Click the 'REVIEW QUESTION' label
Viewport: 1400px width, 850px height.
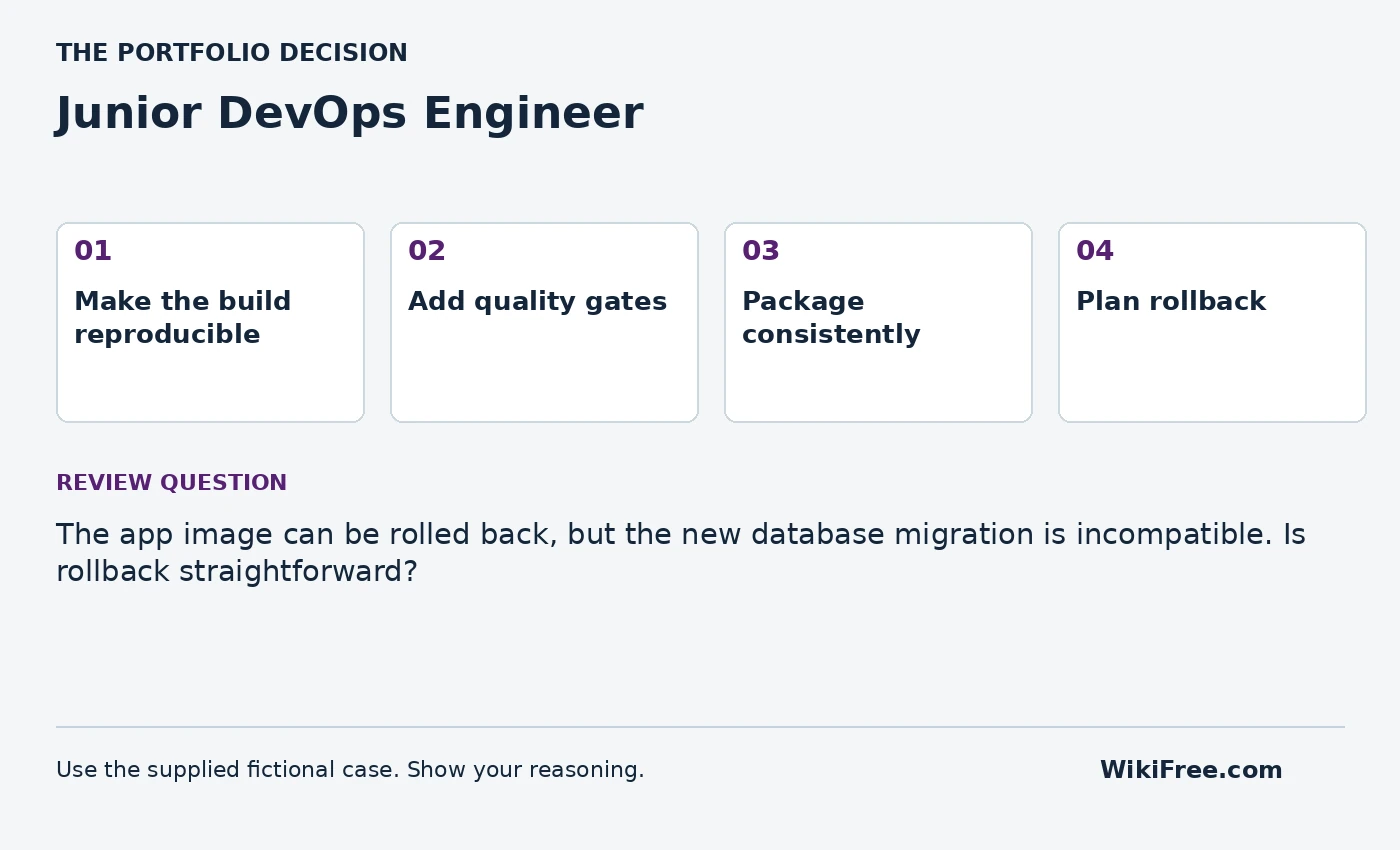coord(171,483)
